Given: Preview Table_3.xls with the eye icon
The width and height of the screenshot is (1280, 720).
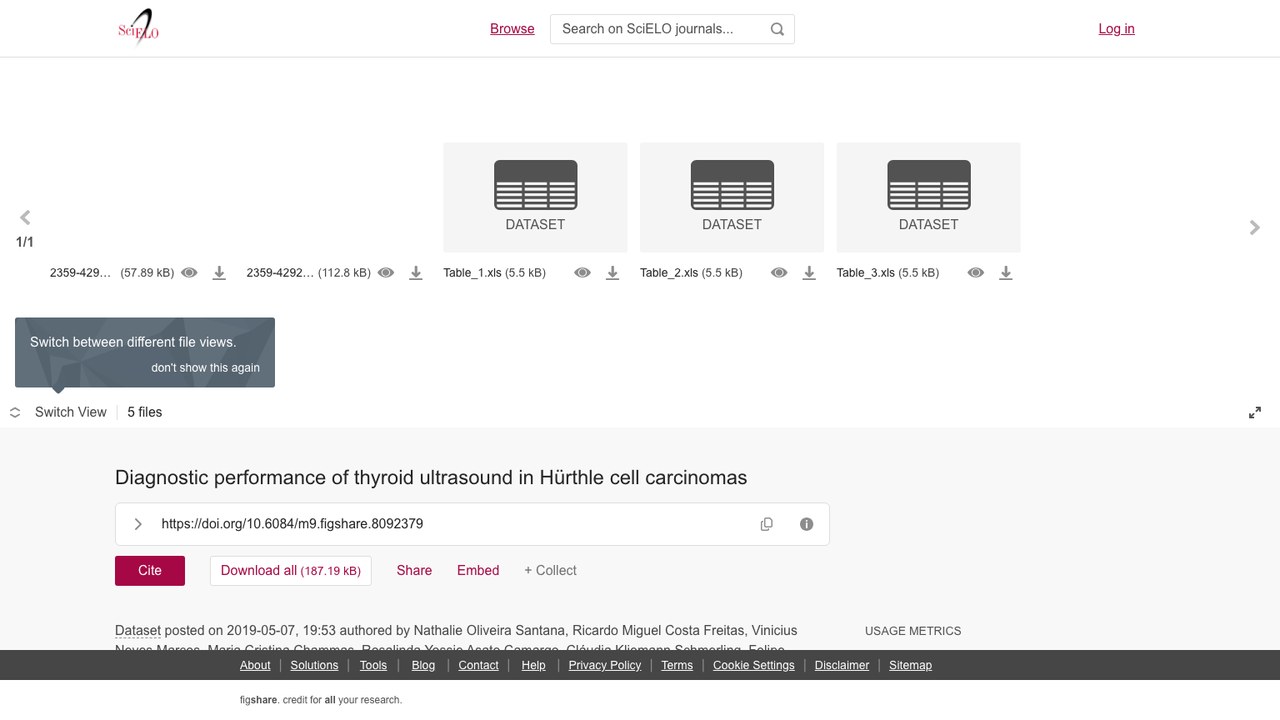Looking at the screenshot, I should (x=976, y=273).
